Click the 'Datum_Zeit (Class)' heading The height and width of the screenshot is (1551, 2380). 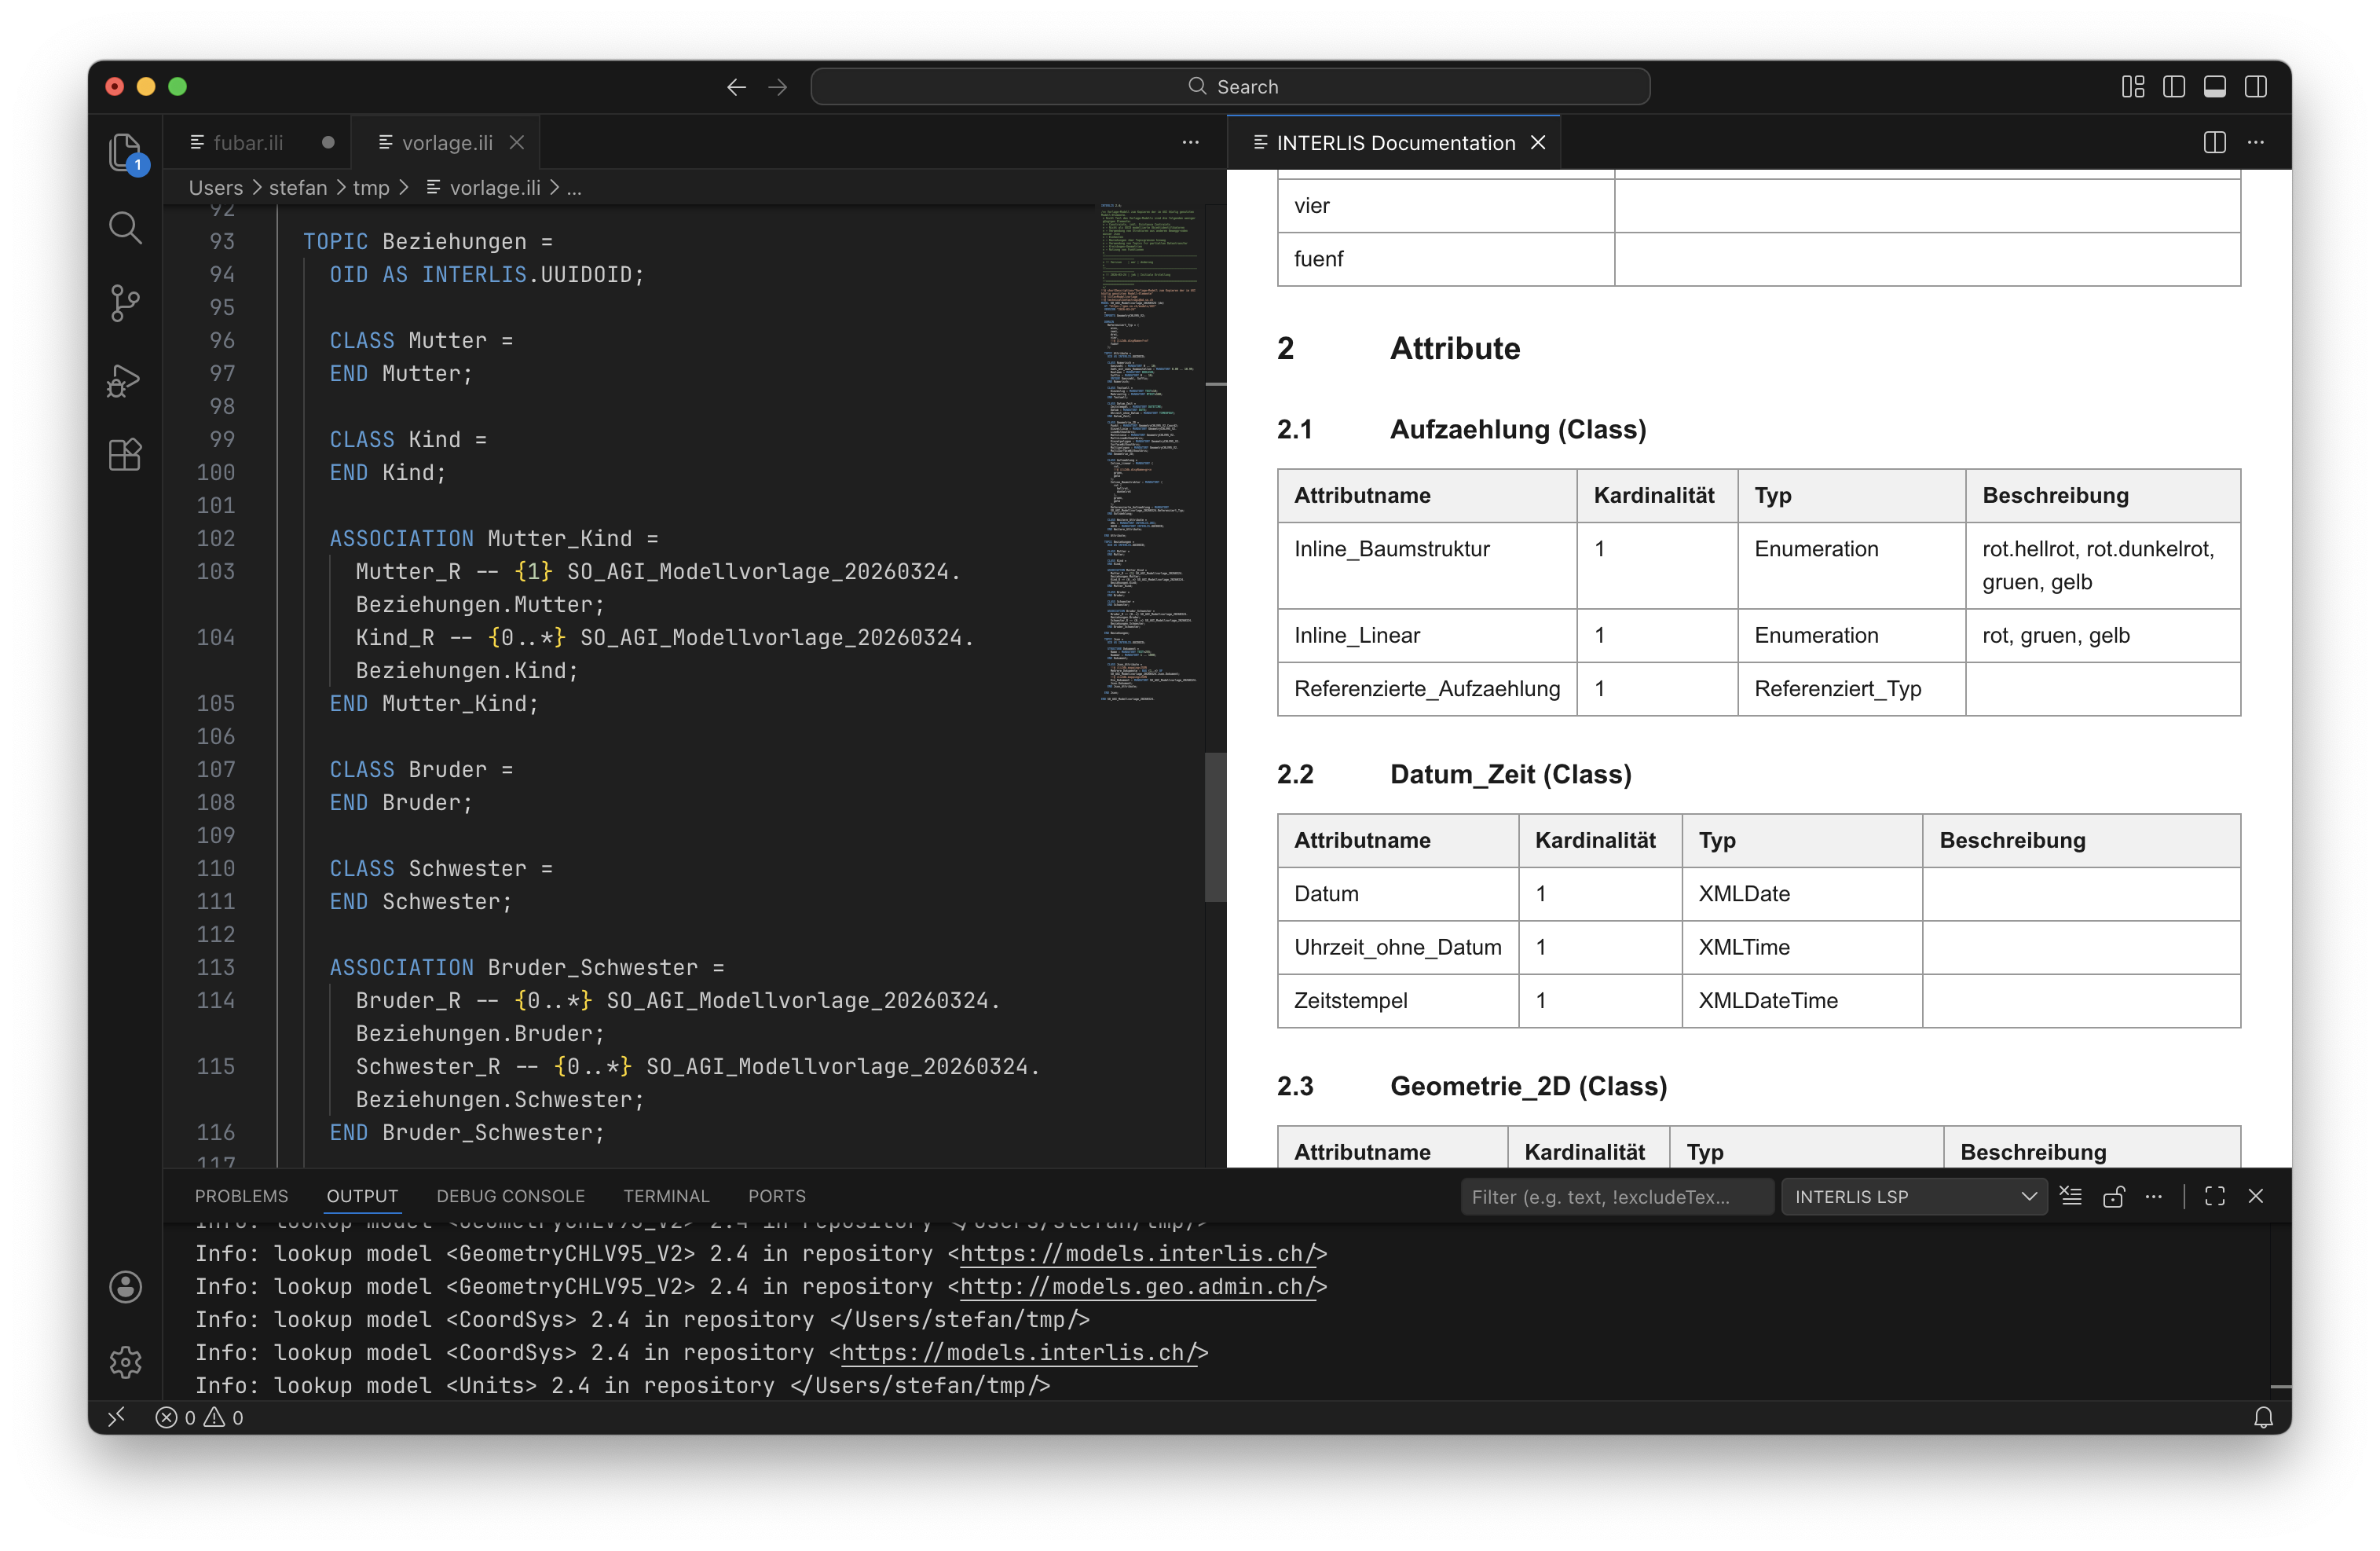click(1510, 774)
